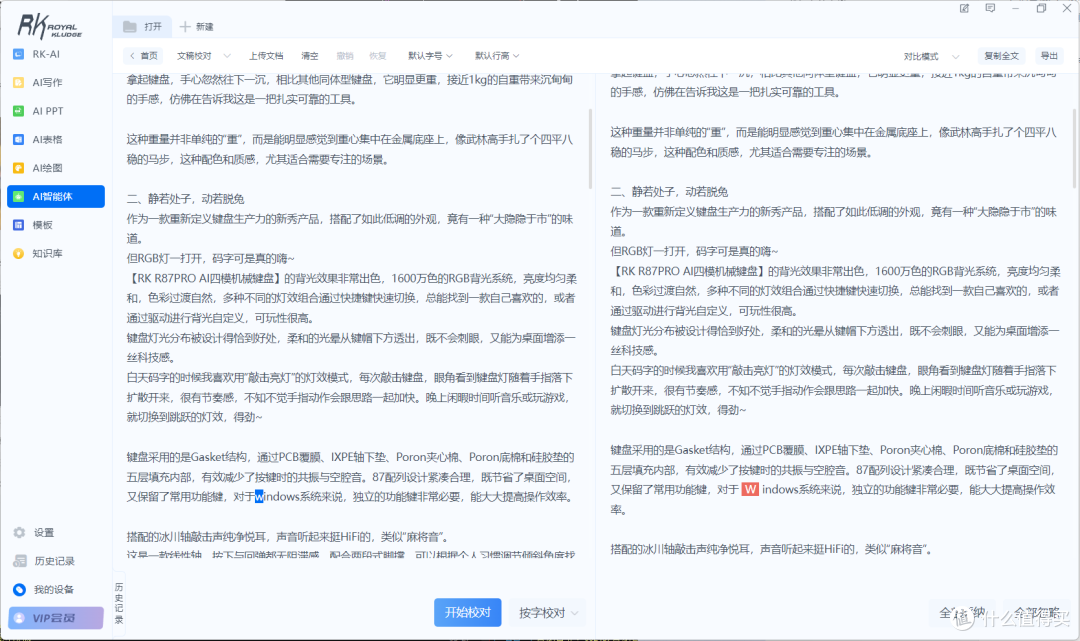Select AI智能体 in the sidebar
The height and width of the screenshot is (641, 1080).
[x=56, y=196]
